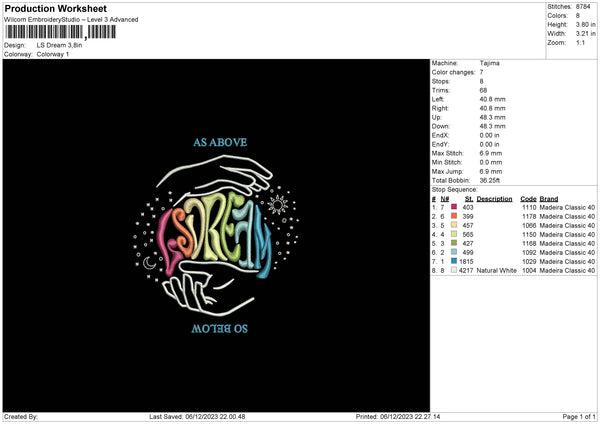
Task: Click the stitch count 4217 in stop 8
Action: pyautogui.click(x=466, y=270)
